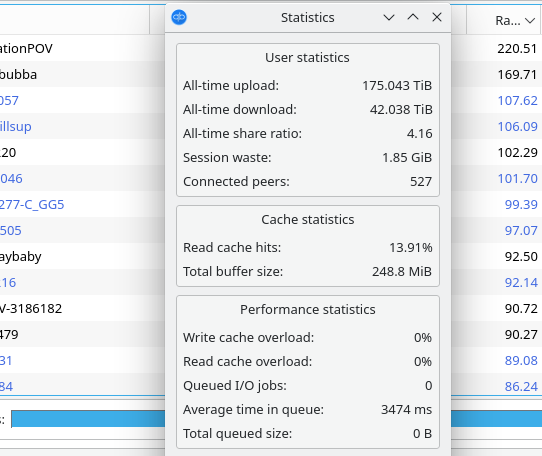
Task: Click the User statistics group heading
Action: click(307, 57)
